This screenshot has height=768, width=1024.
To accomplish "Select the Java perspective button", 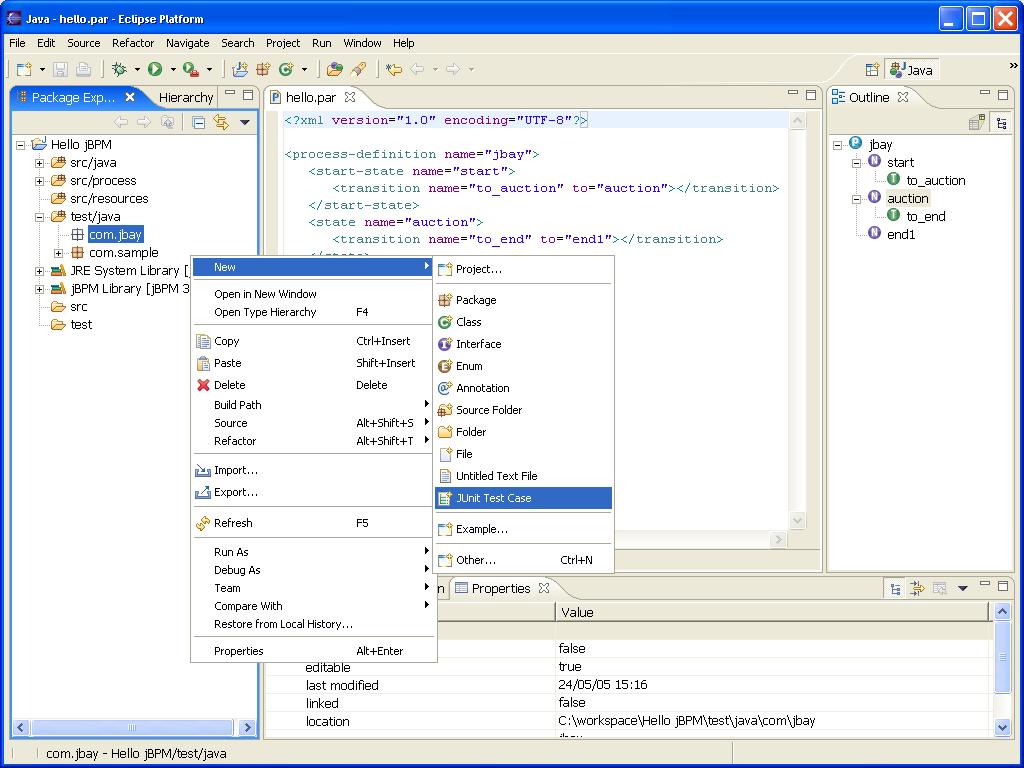I will [x=912, y=70].
